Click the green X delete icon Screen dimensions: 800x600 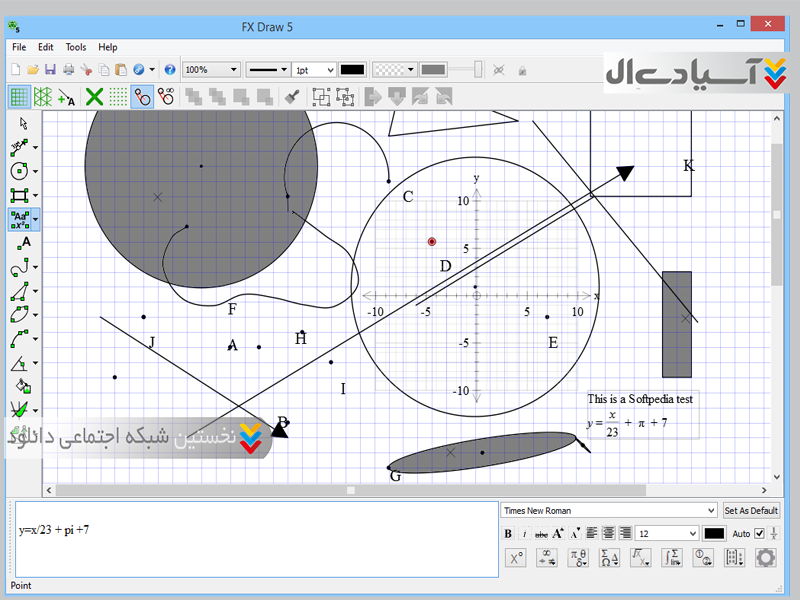[x=93, y=97]
